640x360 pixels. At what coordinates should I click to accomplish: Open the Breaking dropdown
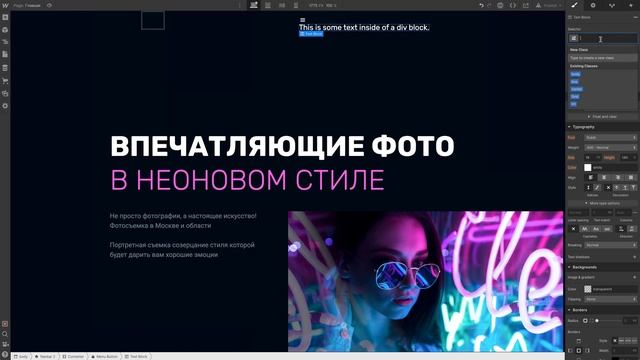pyautogui.click(x=610, y=245)
